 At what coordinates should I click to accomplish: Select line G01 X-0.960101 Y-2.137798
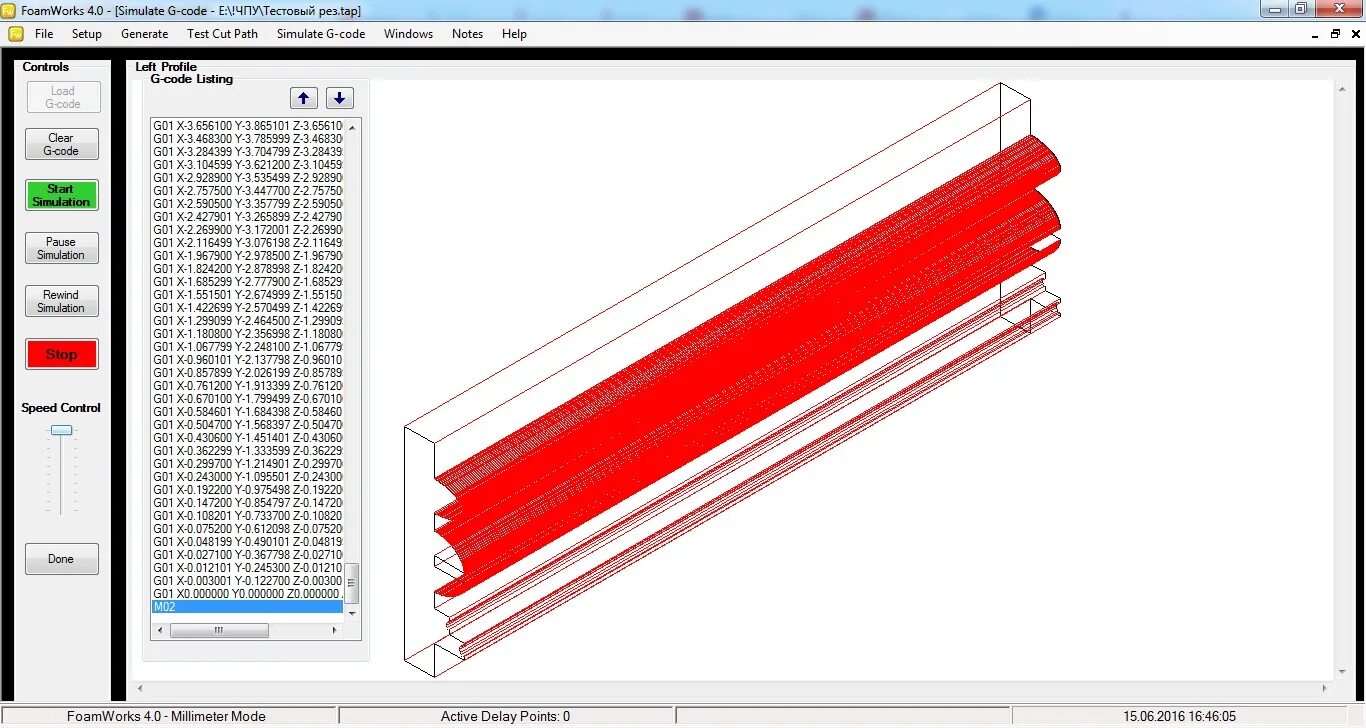247,359
